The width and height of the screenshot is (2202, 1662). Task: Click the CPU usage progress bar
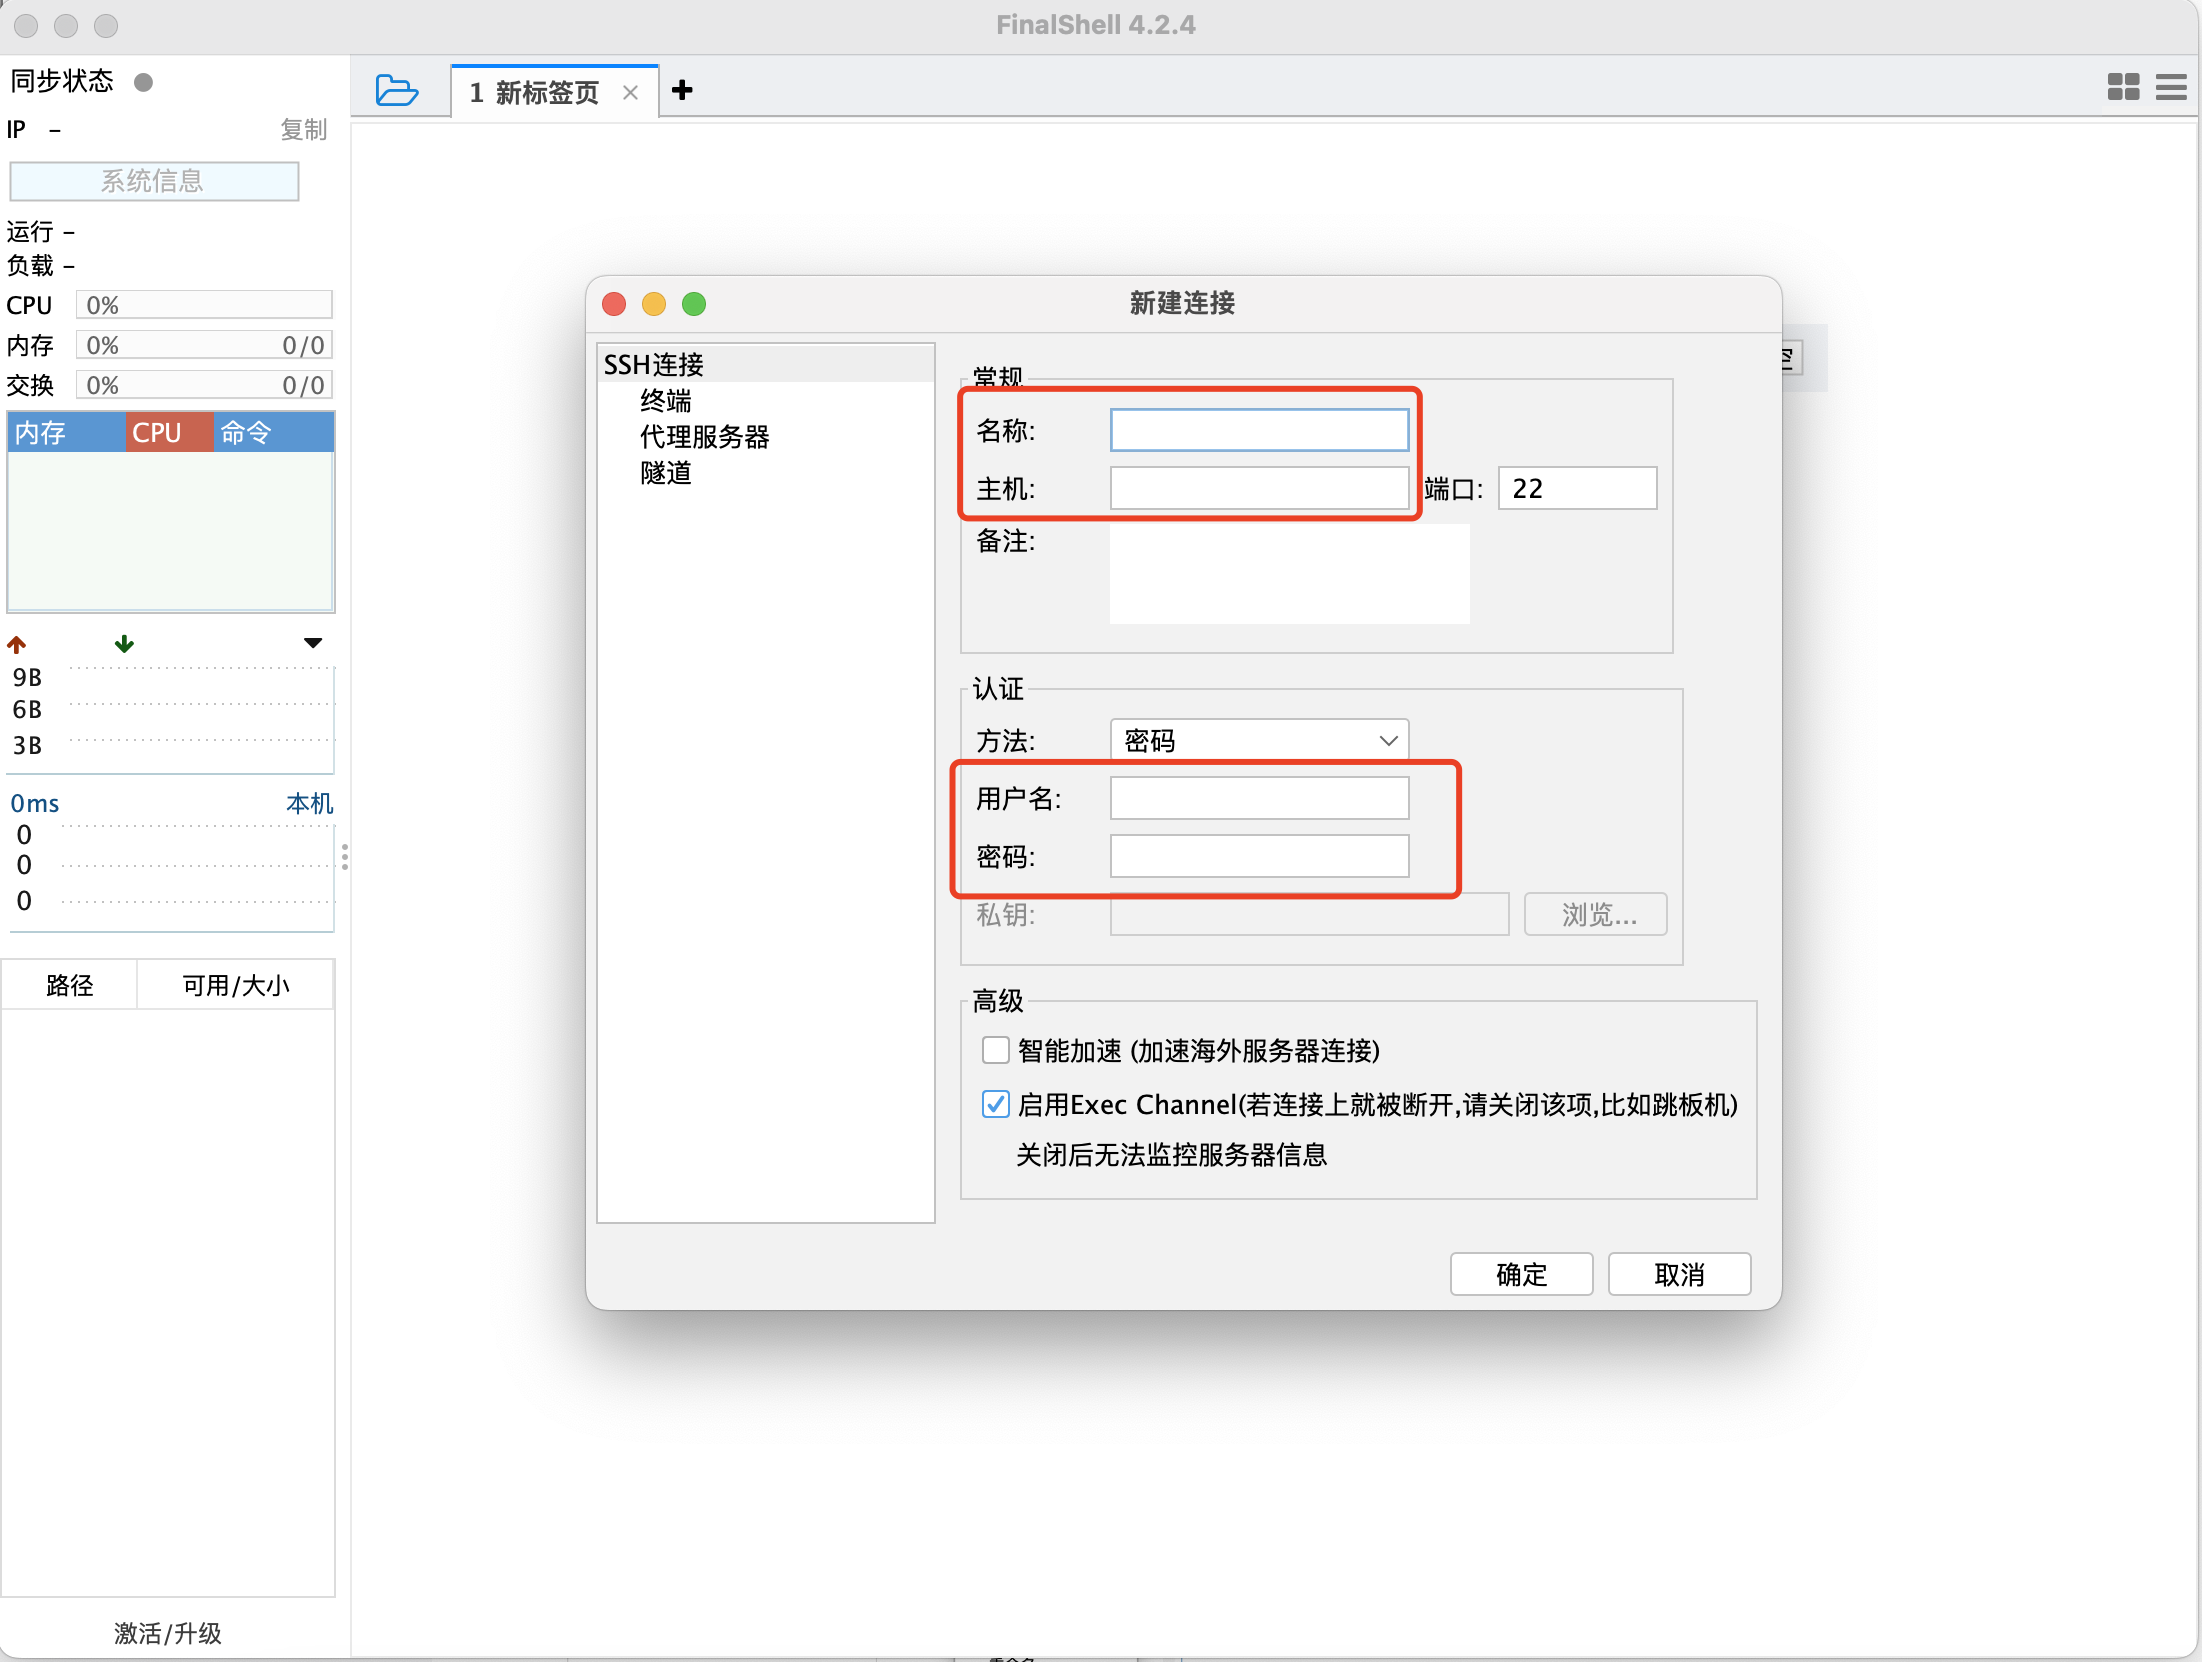tap(204, 305)
